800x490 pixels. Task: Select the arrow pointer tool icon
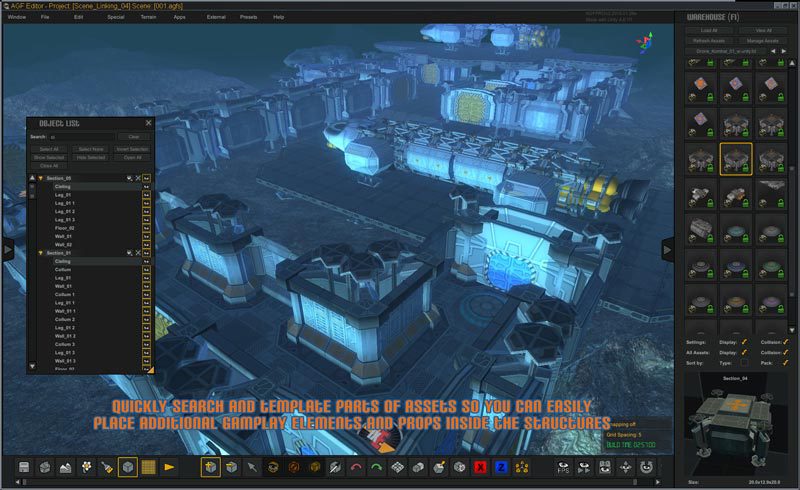click(252, 467)
